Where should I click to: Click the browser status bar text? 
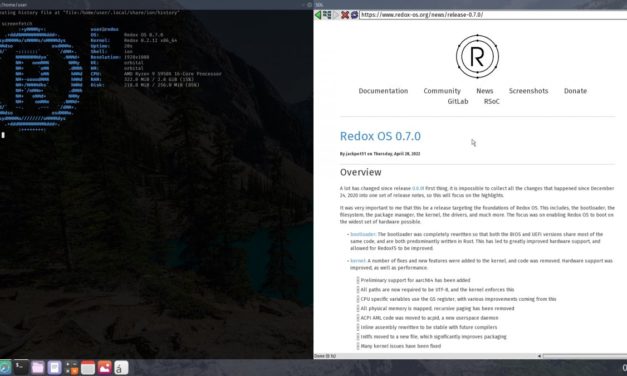[x=325, y=356]
